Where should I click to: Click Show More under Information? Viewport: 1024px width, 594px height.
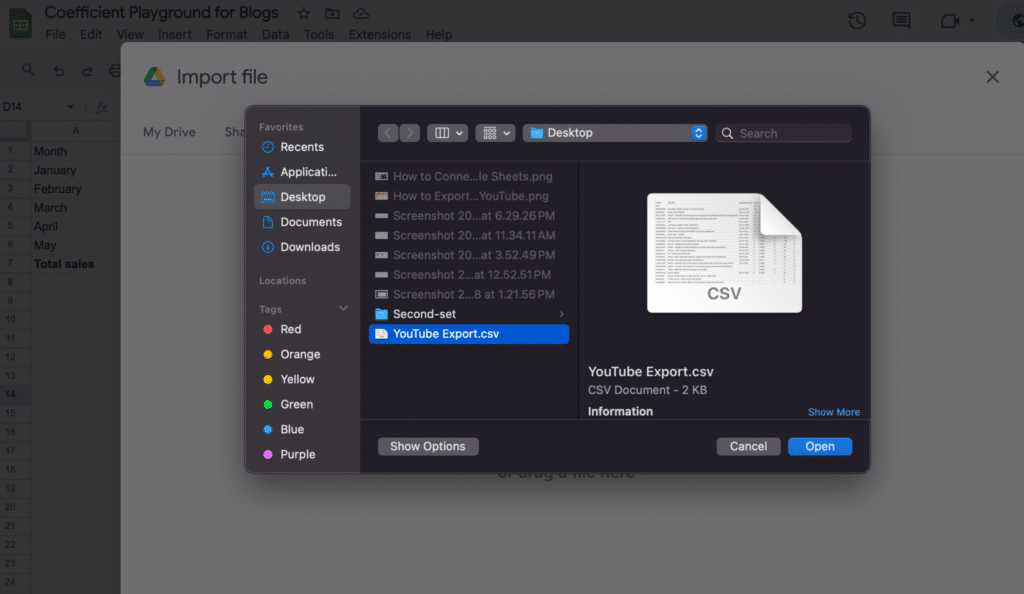[x=833, y=412]
